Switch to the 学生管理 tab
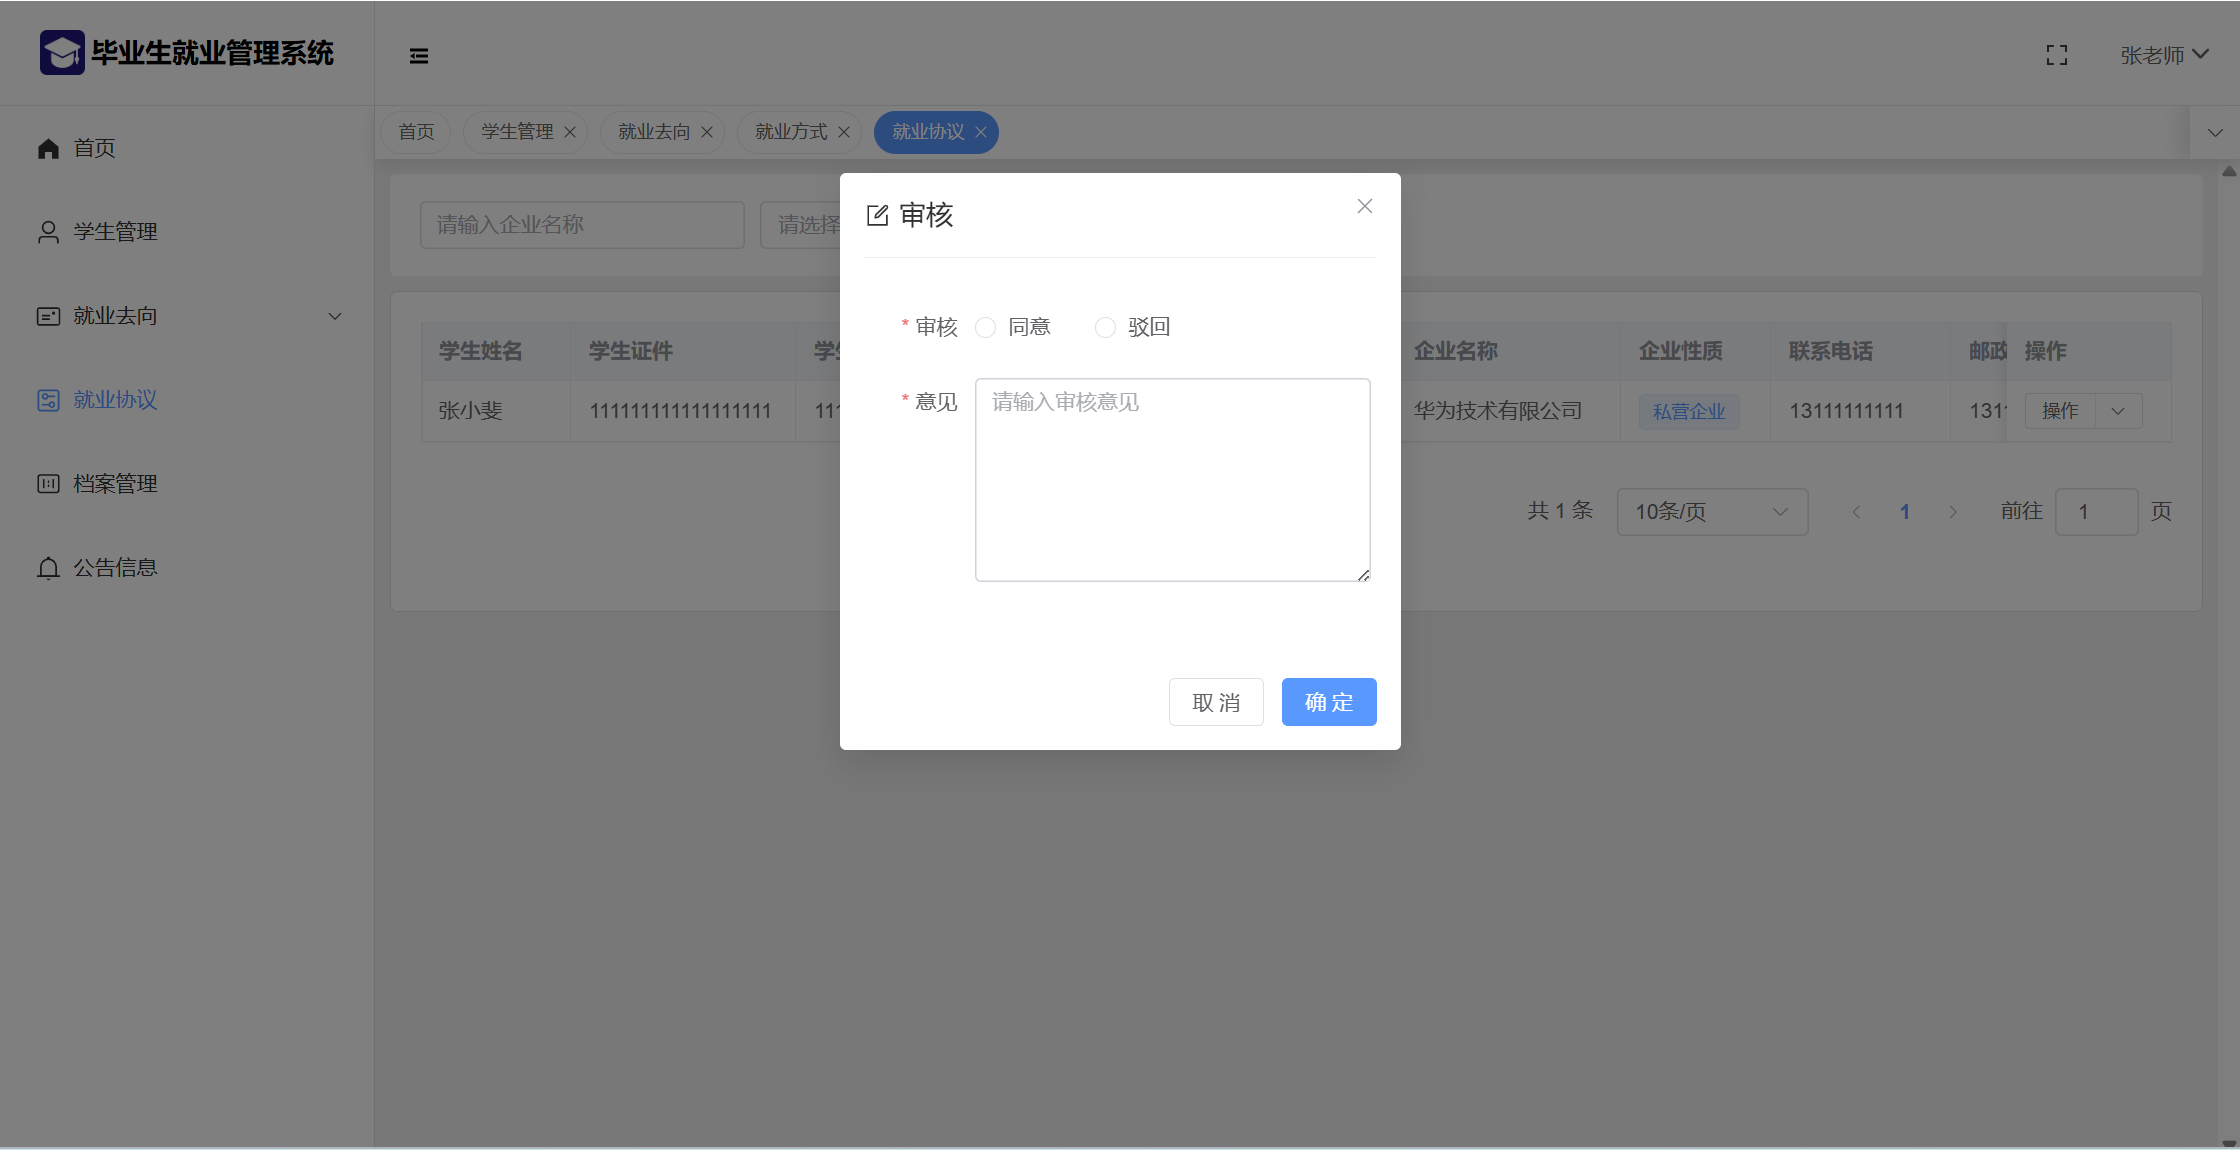This screenshot has width=2240, height=1150. coord(517,132)
